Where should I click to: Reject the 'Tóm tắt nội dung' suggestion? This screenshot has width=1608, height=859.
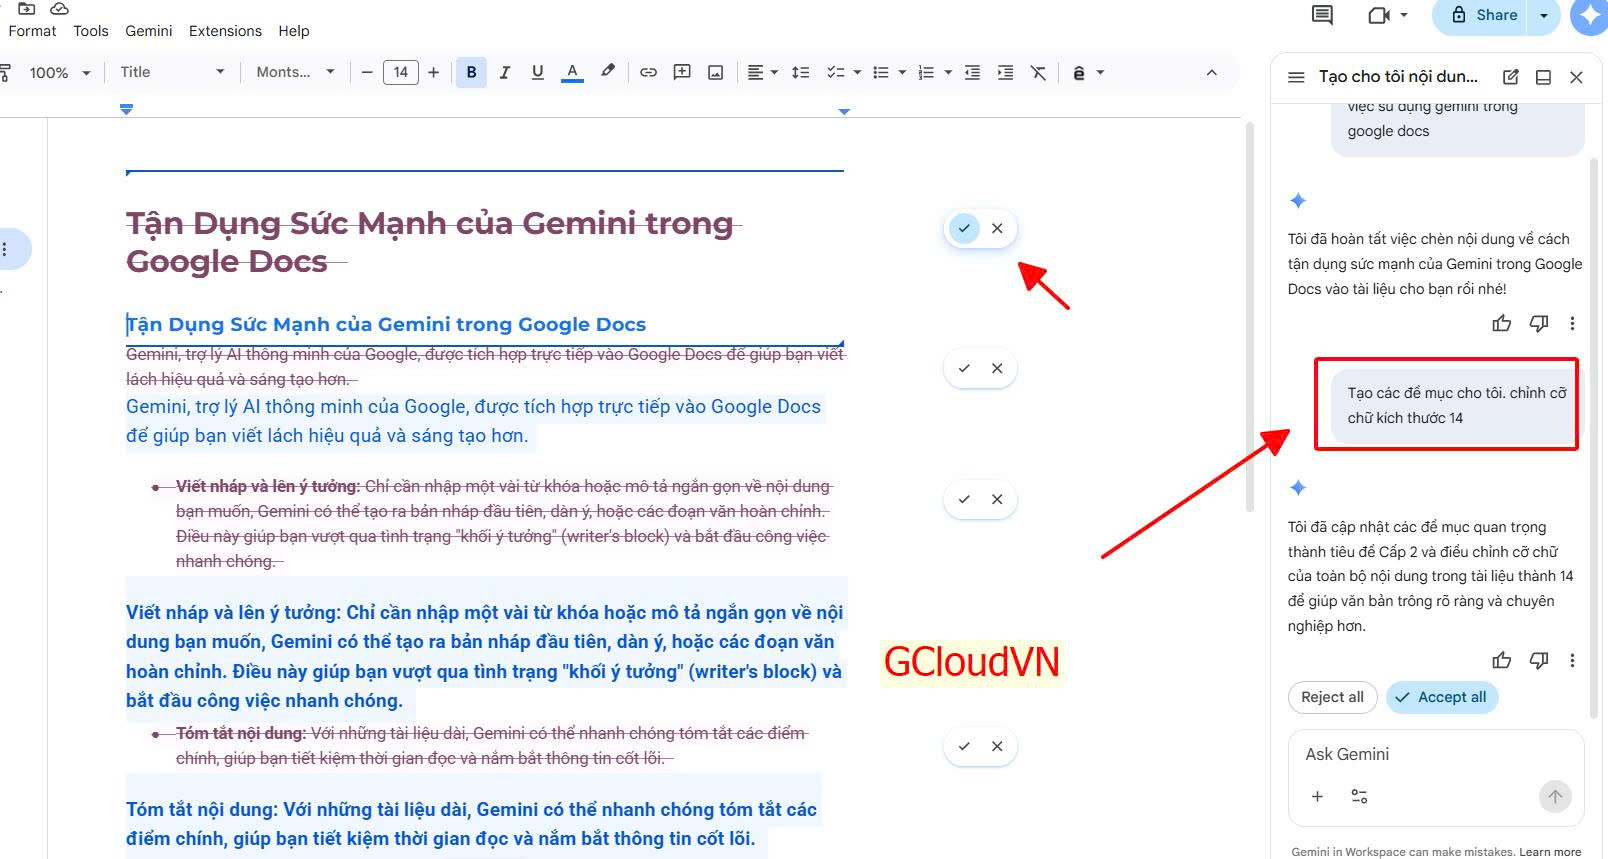pyautogui.click(x=997, y=746)
